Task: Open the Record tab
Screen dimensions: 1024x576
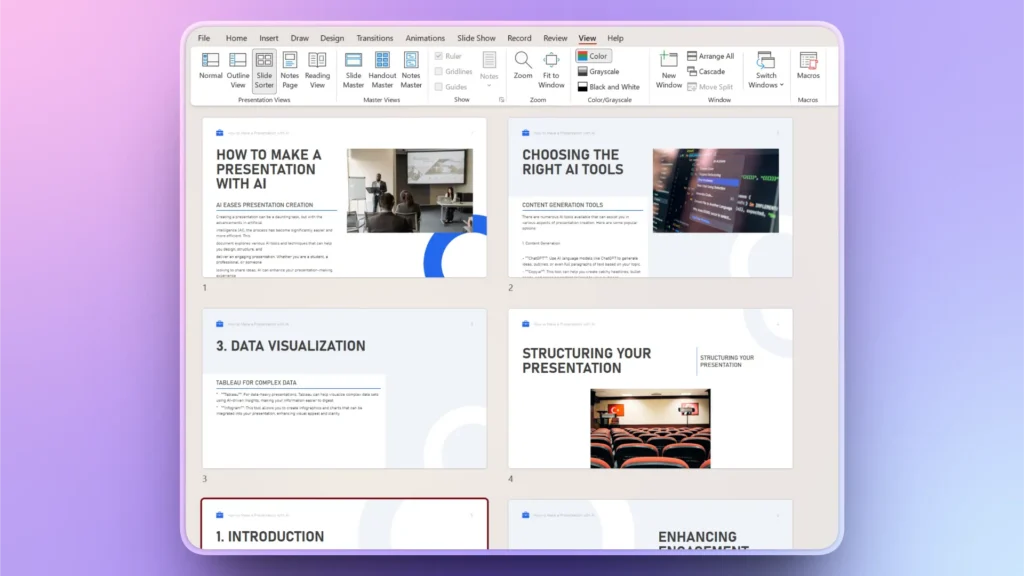Action: coord(519,38)
